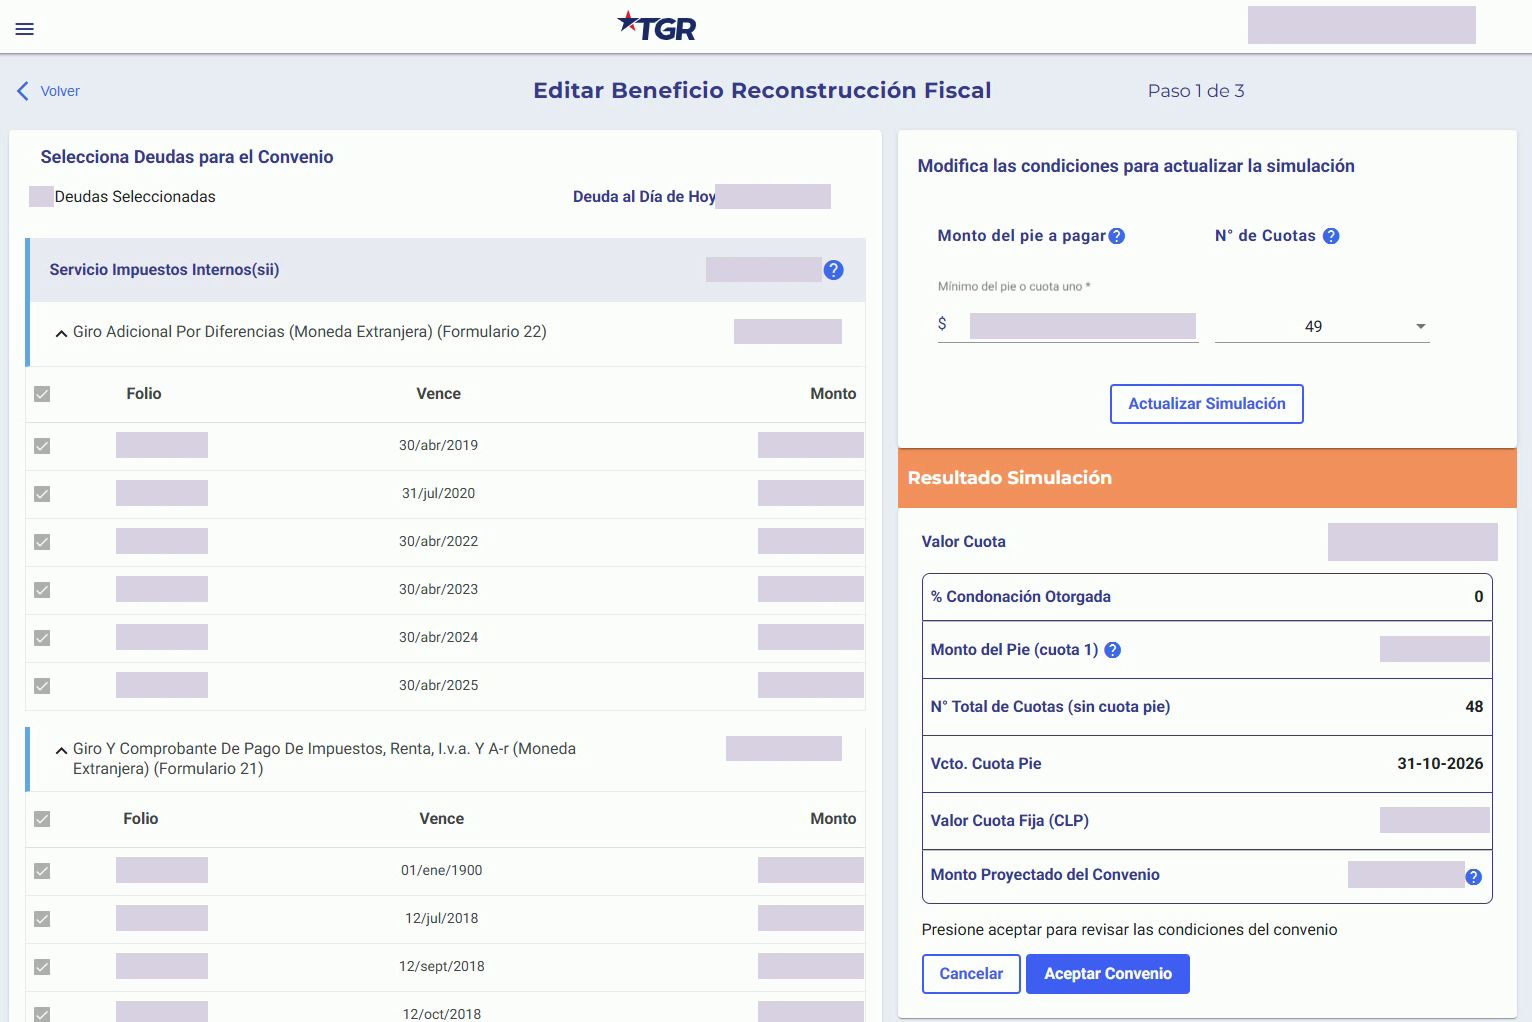
Task: Click the Valor Cuota Fija (CLP) row
Action: (x=1207, y=821)
